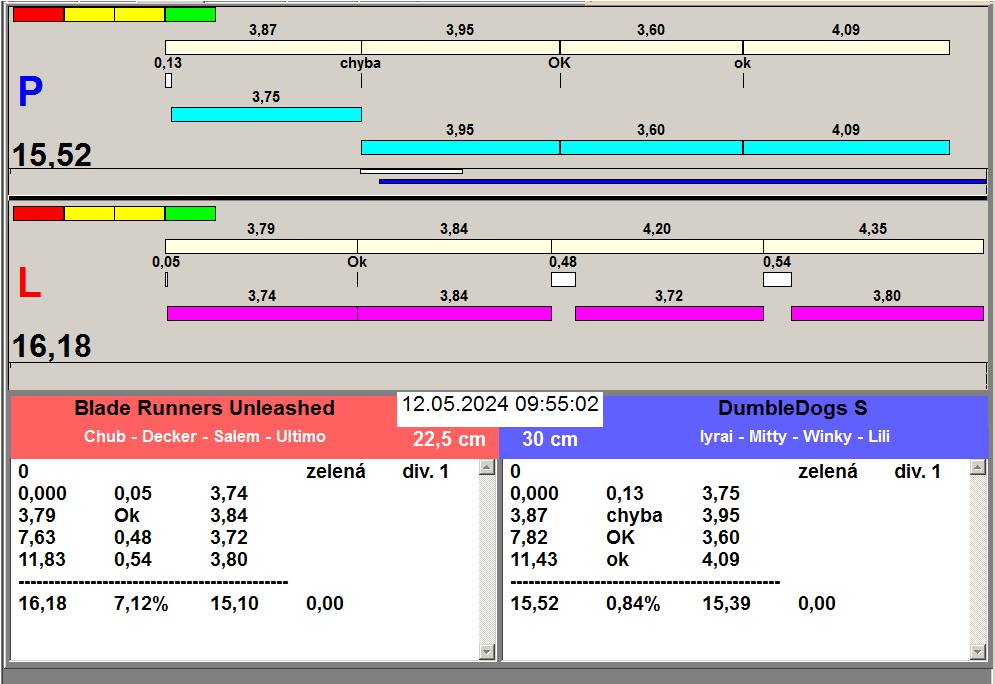Click the large 15,52 total time
Viewport: 995px width, 684px height.
[52, 155]
